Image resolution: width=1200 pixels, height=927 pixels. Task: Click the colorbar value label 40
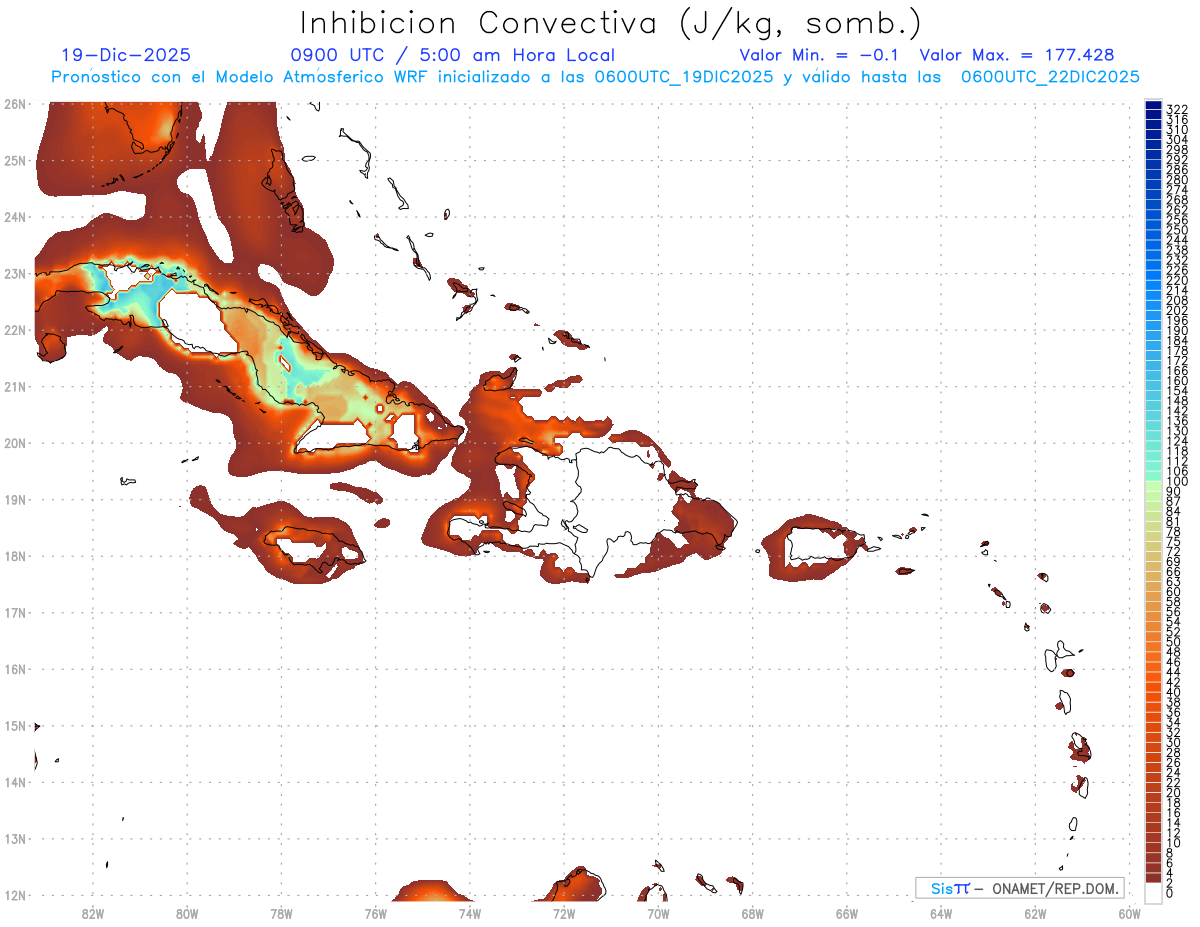1174,692
